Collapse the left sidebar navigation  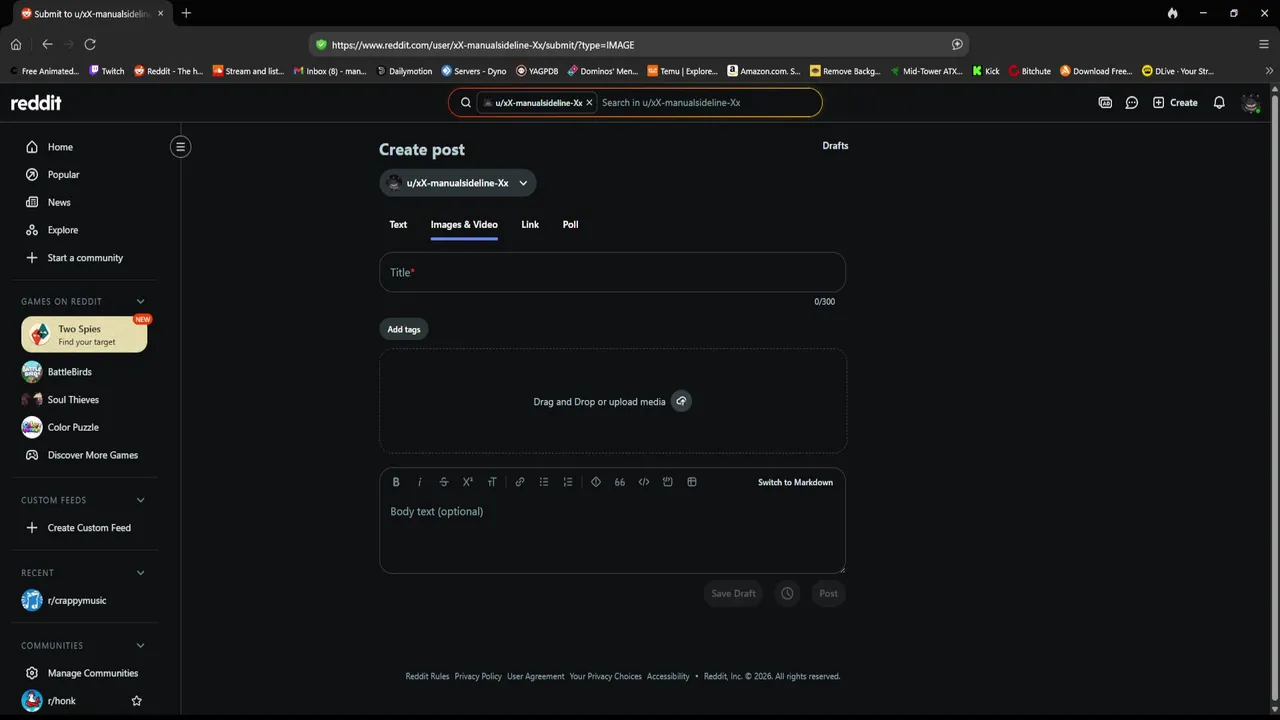coord(180,147)
